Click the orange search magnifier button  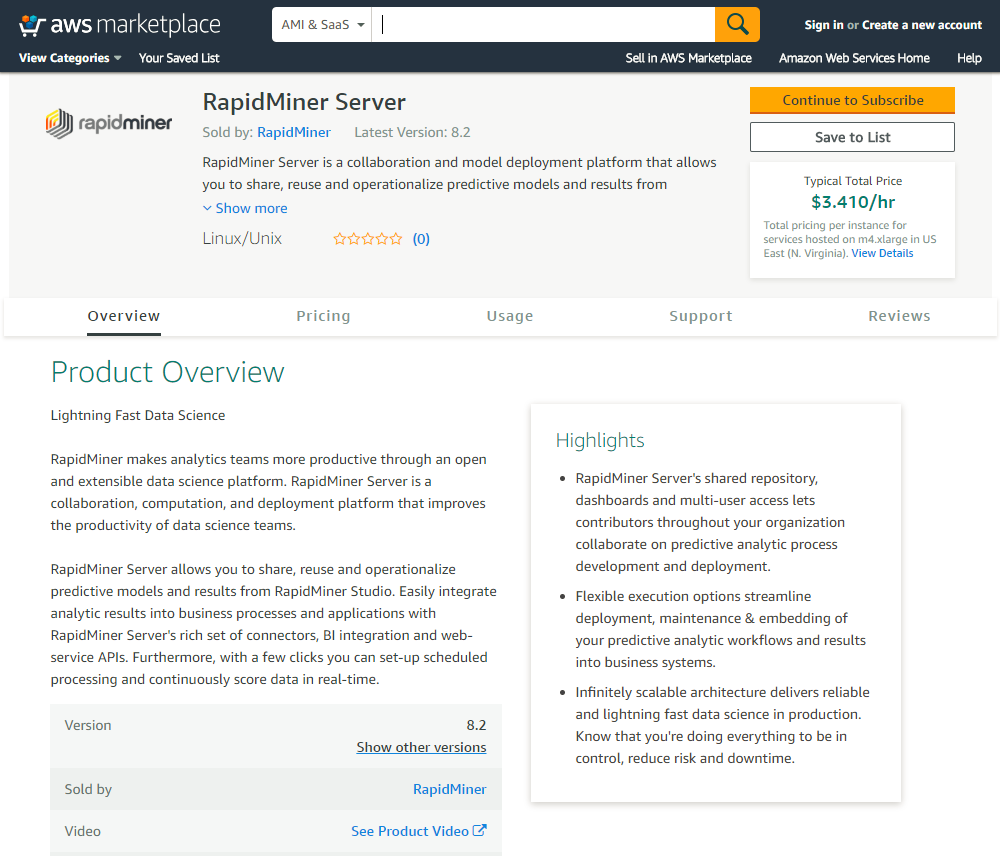point(737,24)
